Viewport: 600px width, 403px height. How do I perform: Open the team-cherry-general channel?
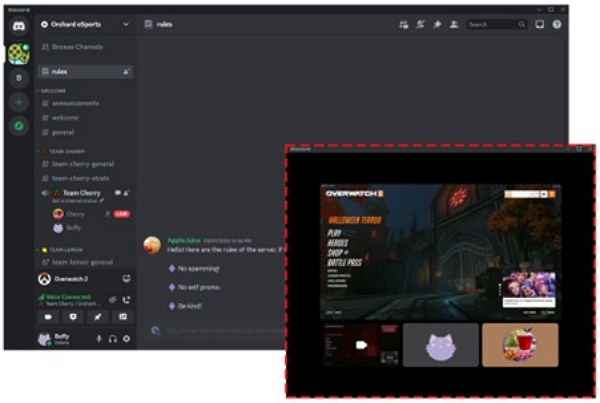(85, 164)
